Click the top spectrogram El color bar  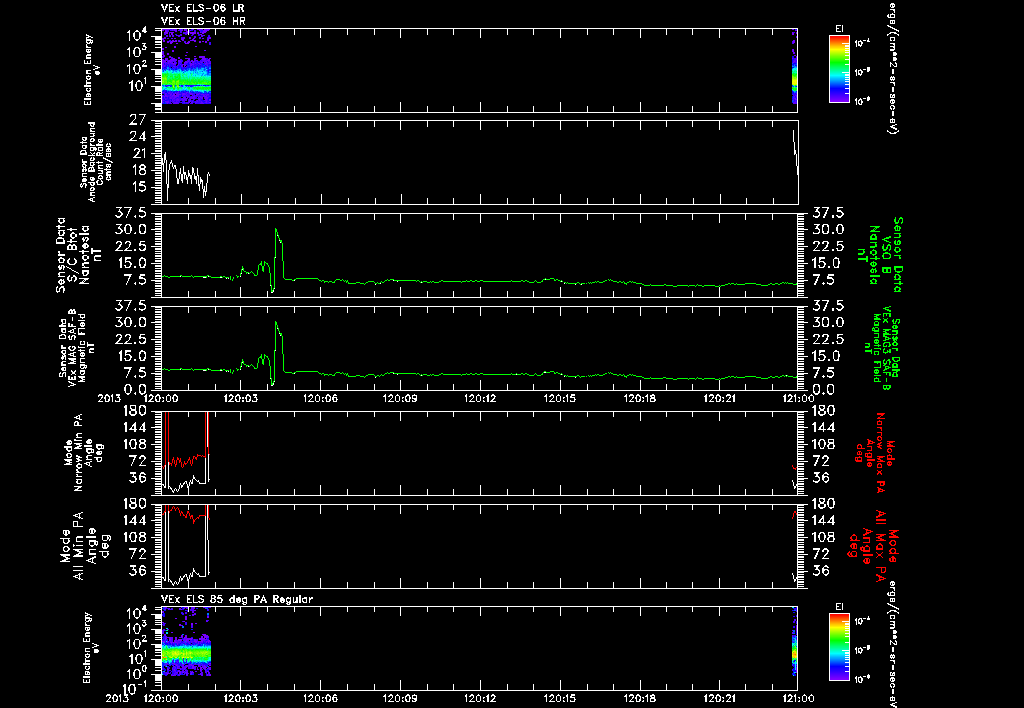(839, 69)
